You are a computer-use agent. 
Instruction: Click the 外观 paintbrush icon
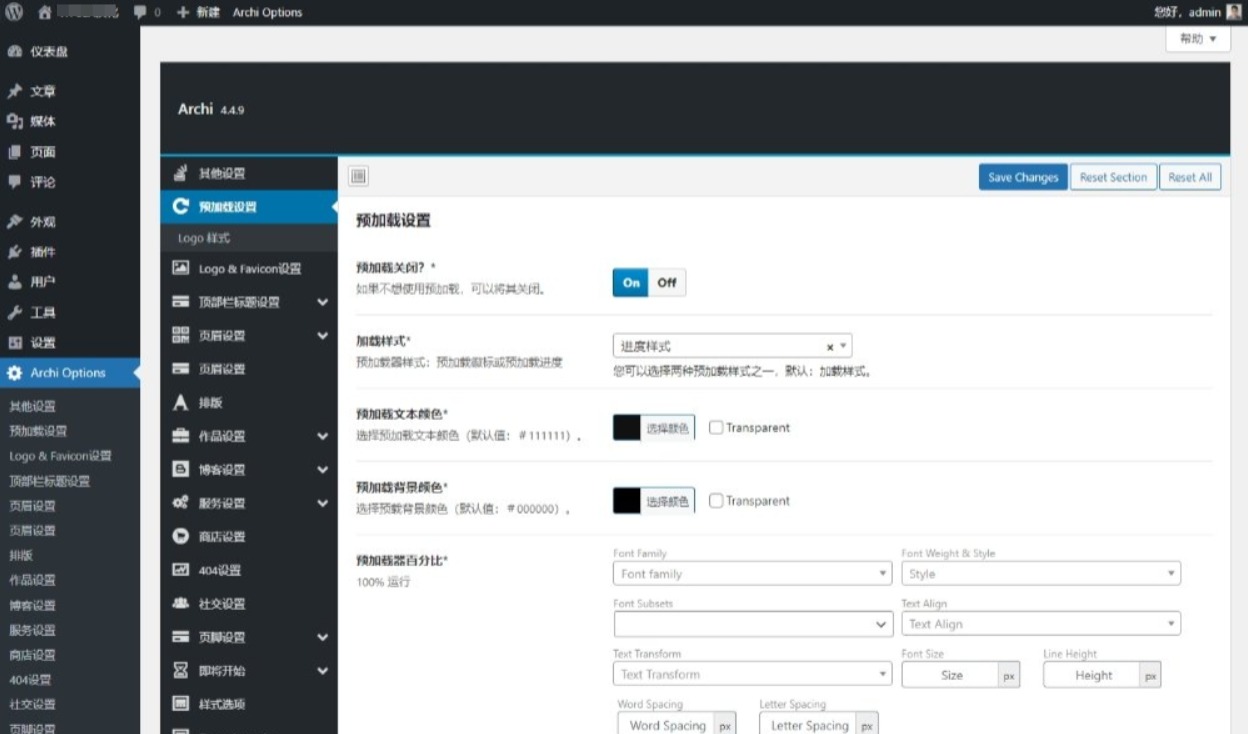[x=15, y=222]
